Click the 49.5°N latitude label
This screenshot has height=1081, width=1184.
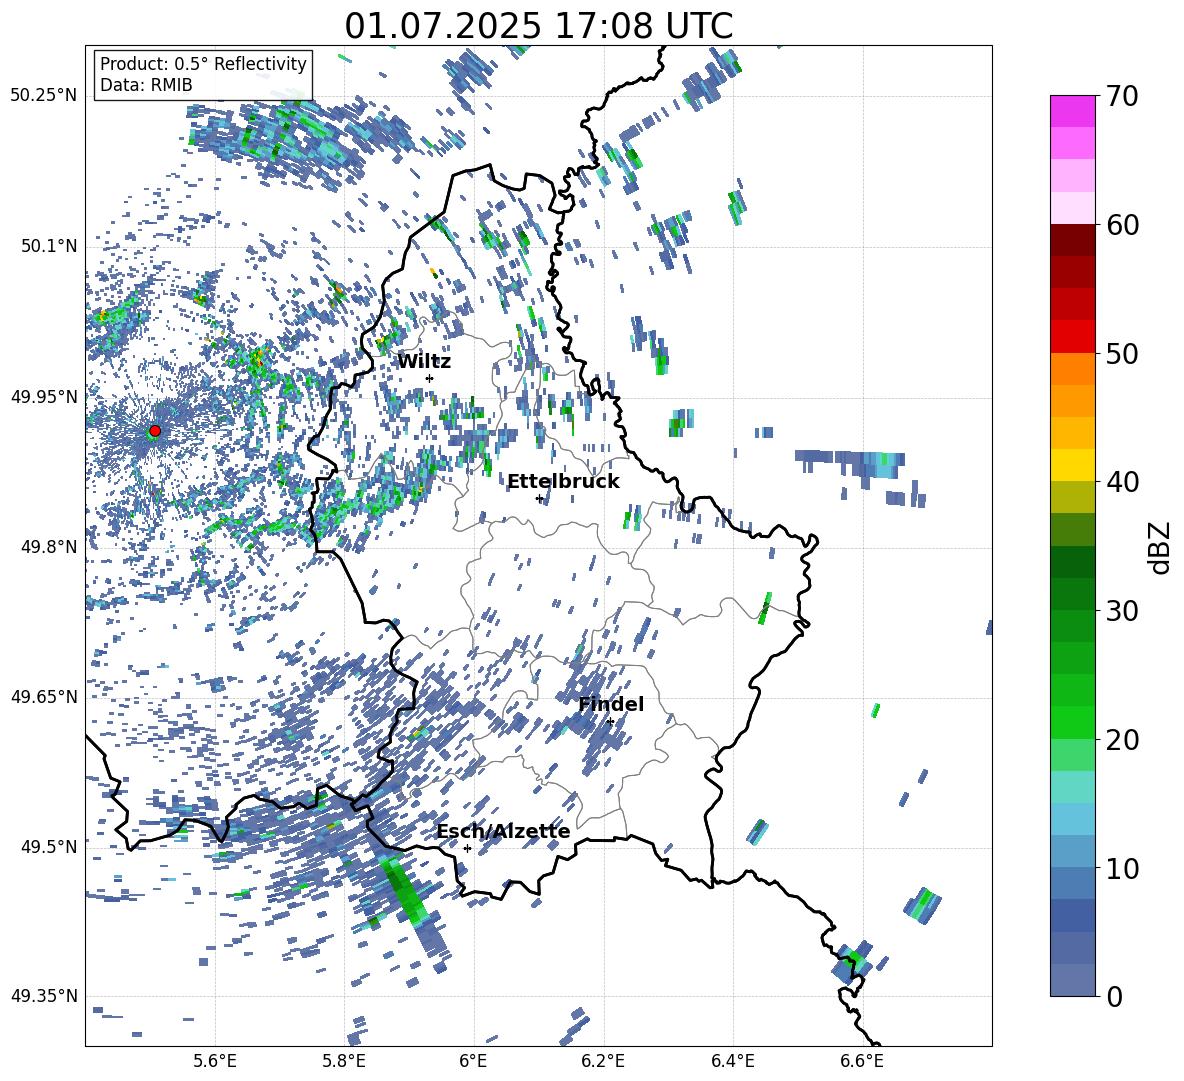tap(50, 846)
